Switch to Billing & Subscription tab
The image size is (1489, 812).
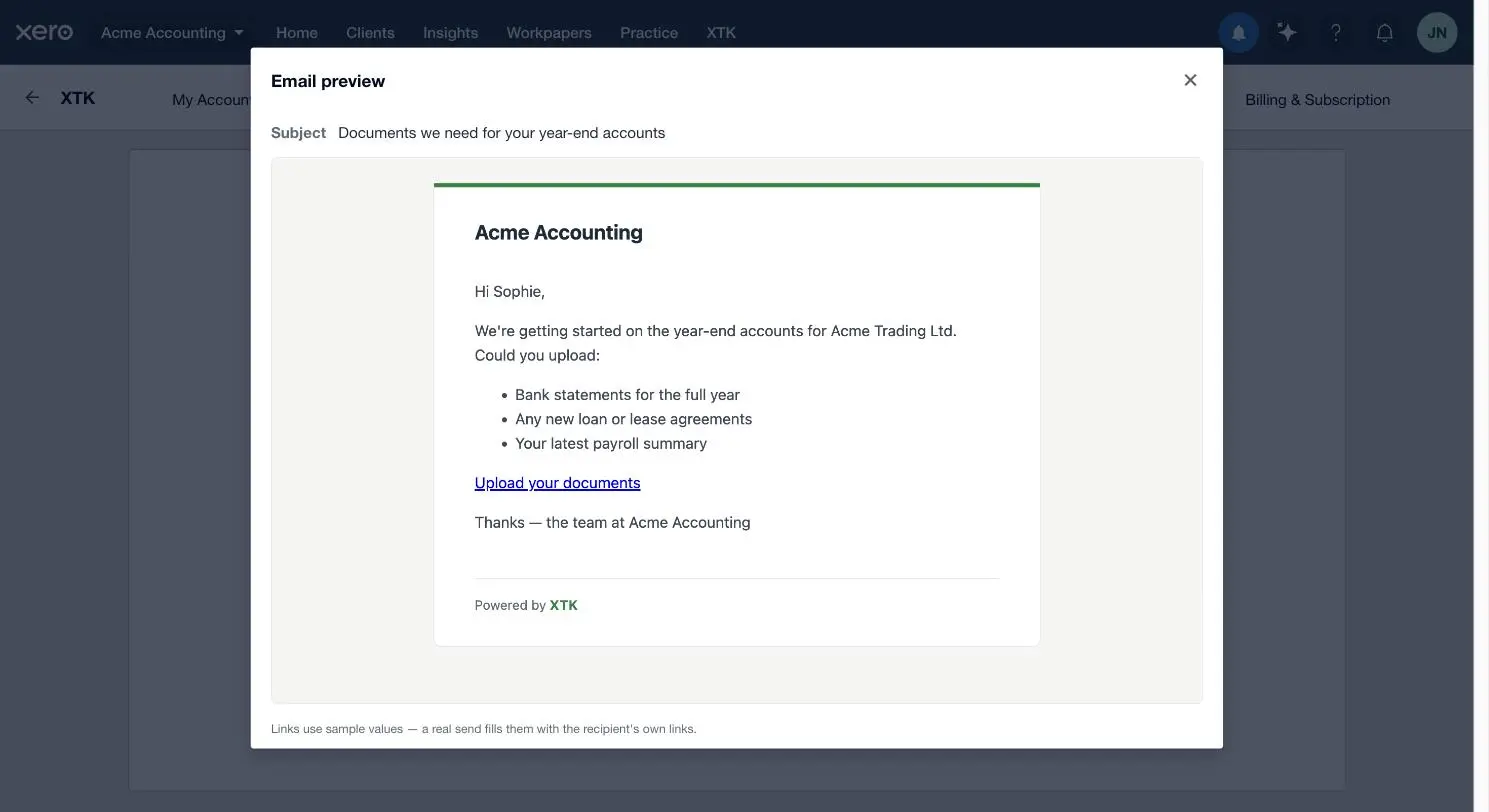1317,100
